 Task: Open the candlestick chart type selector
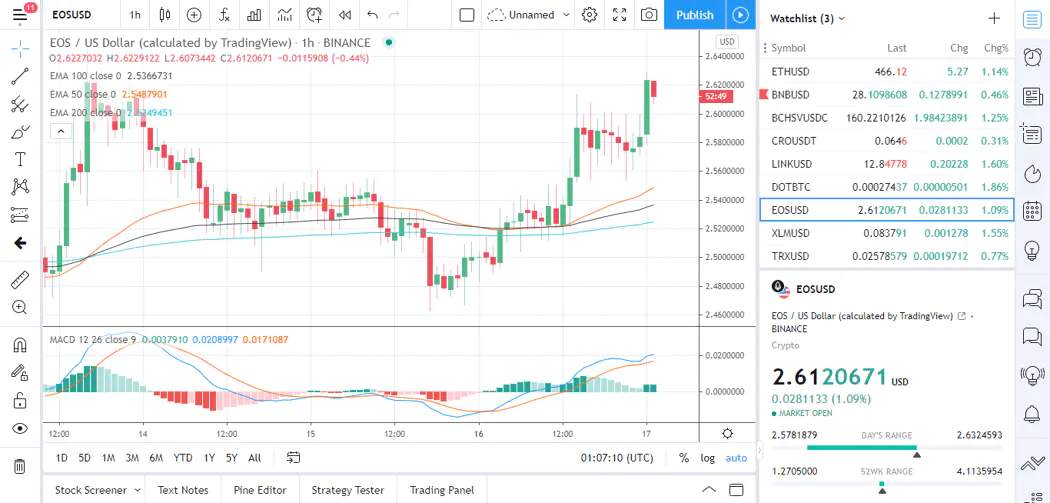pyautogui.click(x=165, y=15)
